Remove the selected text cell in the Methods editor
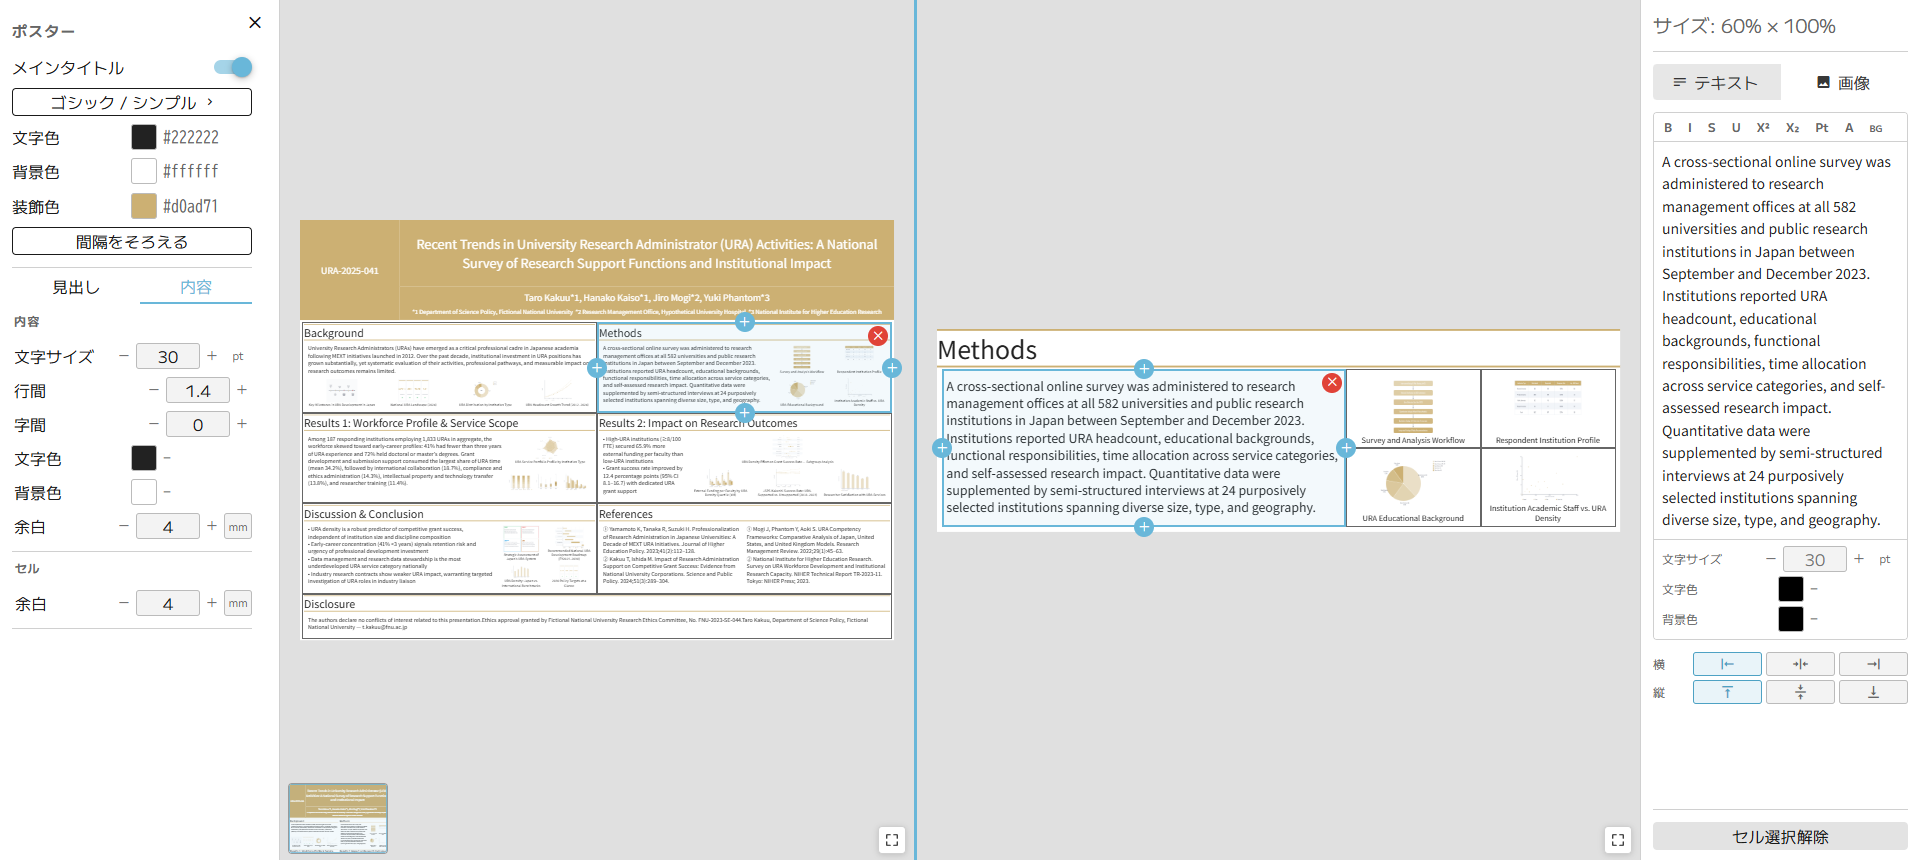 (1332, 382)
